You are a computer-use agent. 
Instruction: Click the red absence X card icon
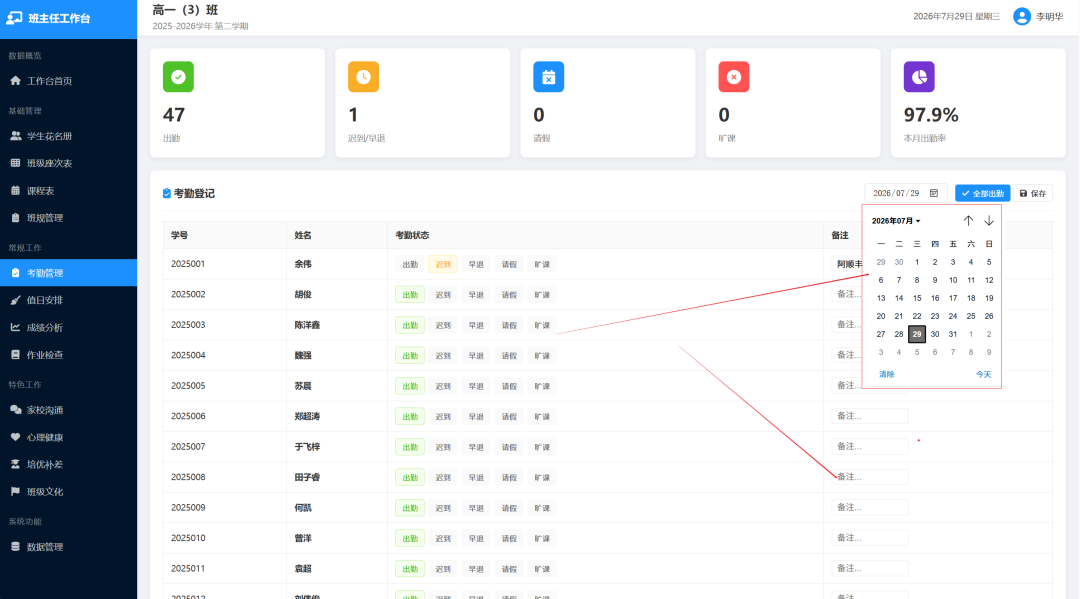734,77
